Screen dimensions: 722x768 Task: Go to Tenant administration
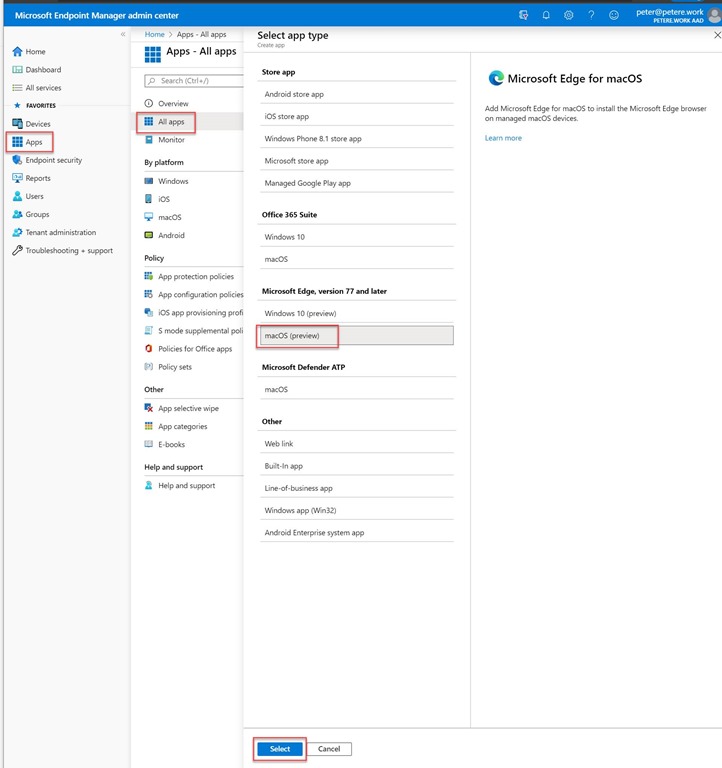point(60,232)
